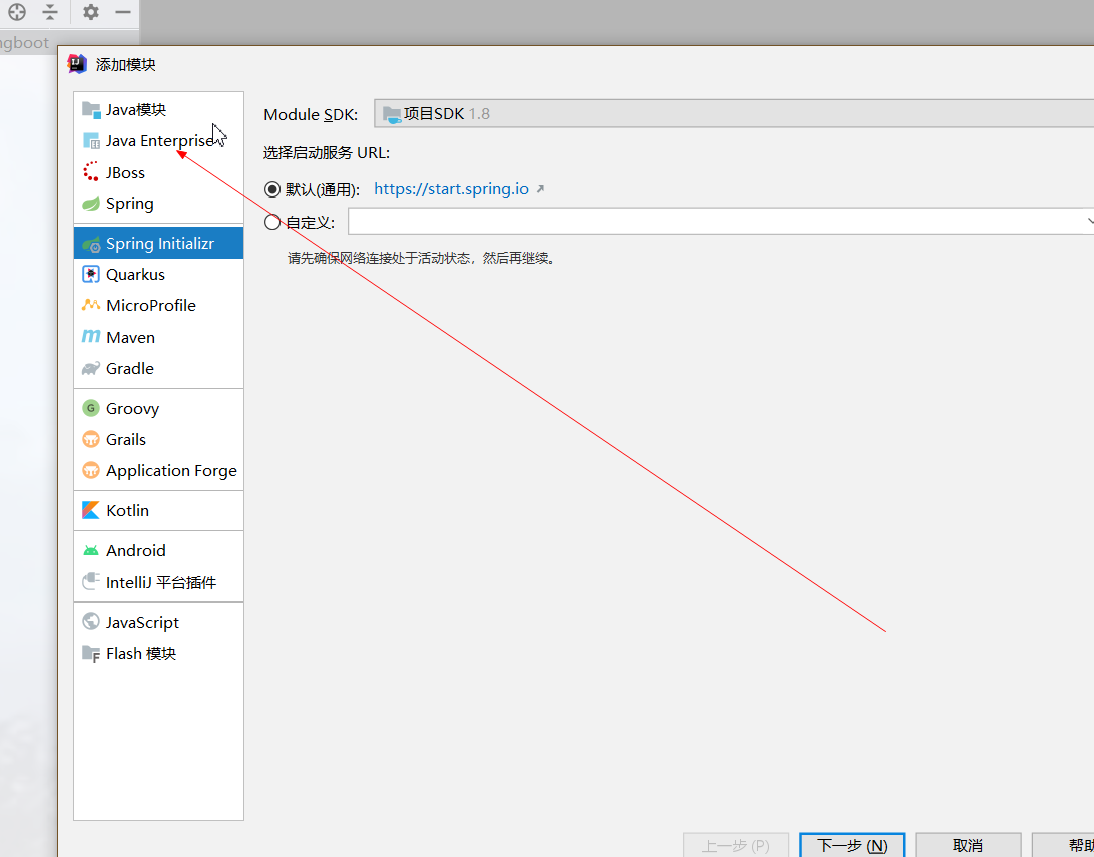1094x857 pixels.
Task: Choose Maven in module type list
Action: coord(158,337)
